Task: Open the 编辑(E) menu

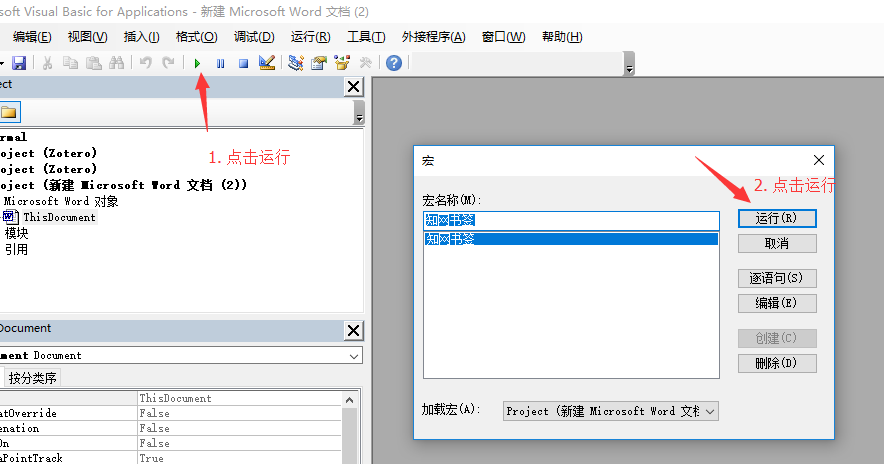Action: point(32,37)
